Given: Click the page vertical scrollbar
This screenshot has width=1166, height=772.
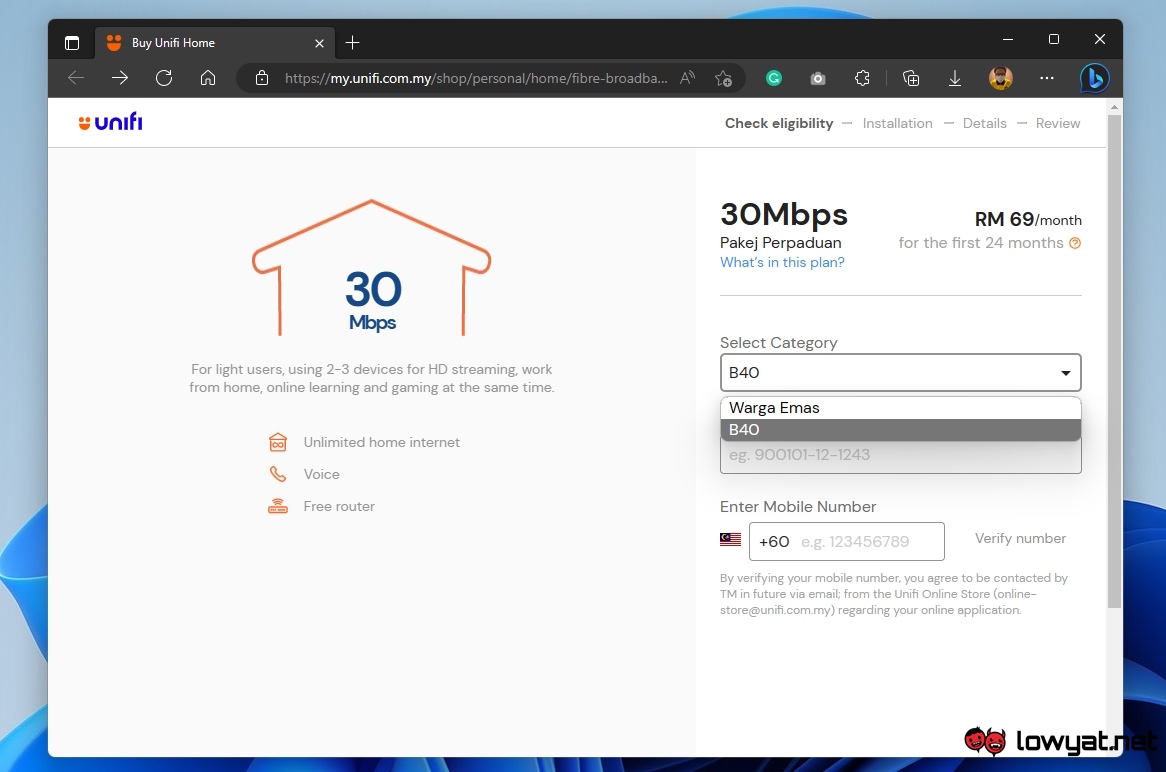Looking at the screenshot, I should click(1113, 361).
